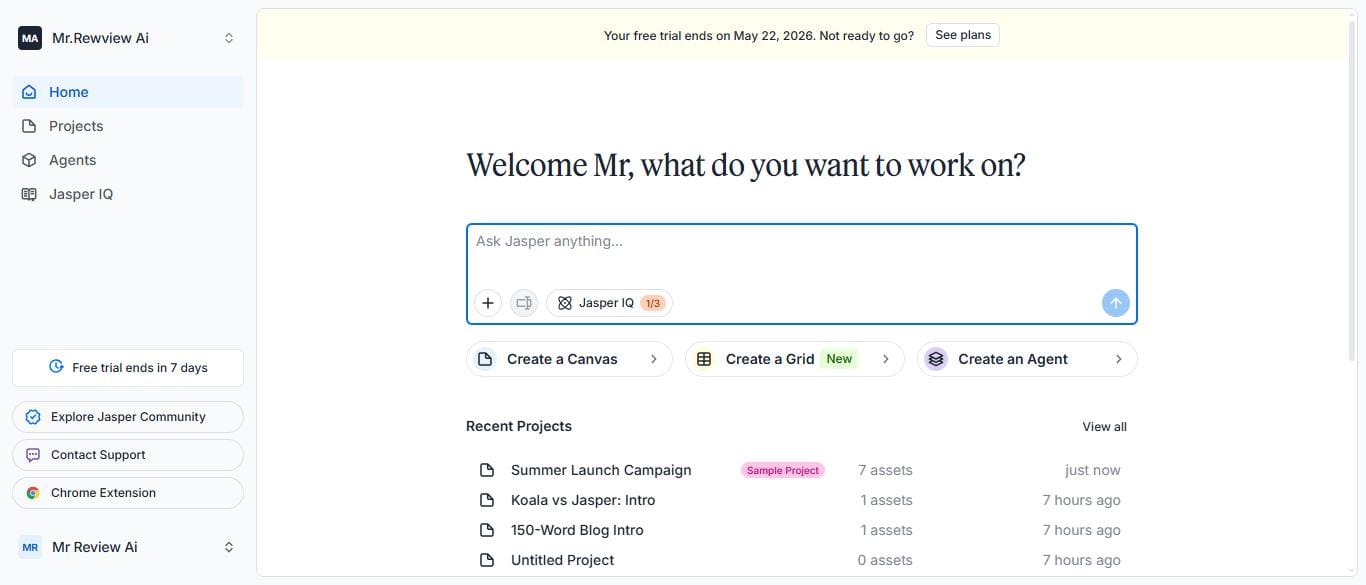The image size is (1366, 585).
Task: Click the Jasper IQ book icon
Action: 29,194
